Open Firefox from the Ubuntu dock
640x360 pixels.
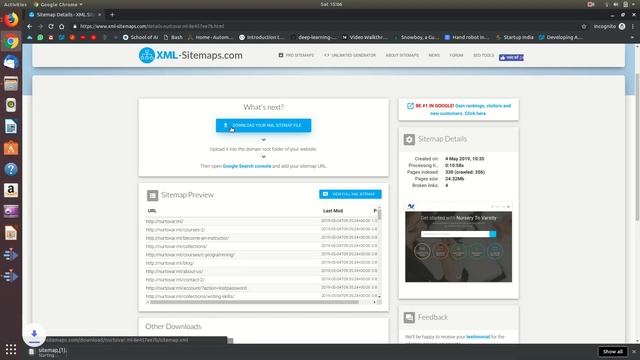(11, 20)
